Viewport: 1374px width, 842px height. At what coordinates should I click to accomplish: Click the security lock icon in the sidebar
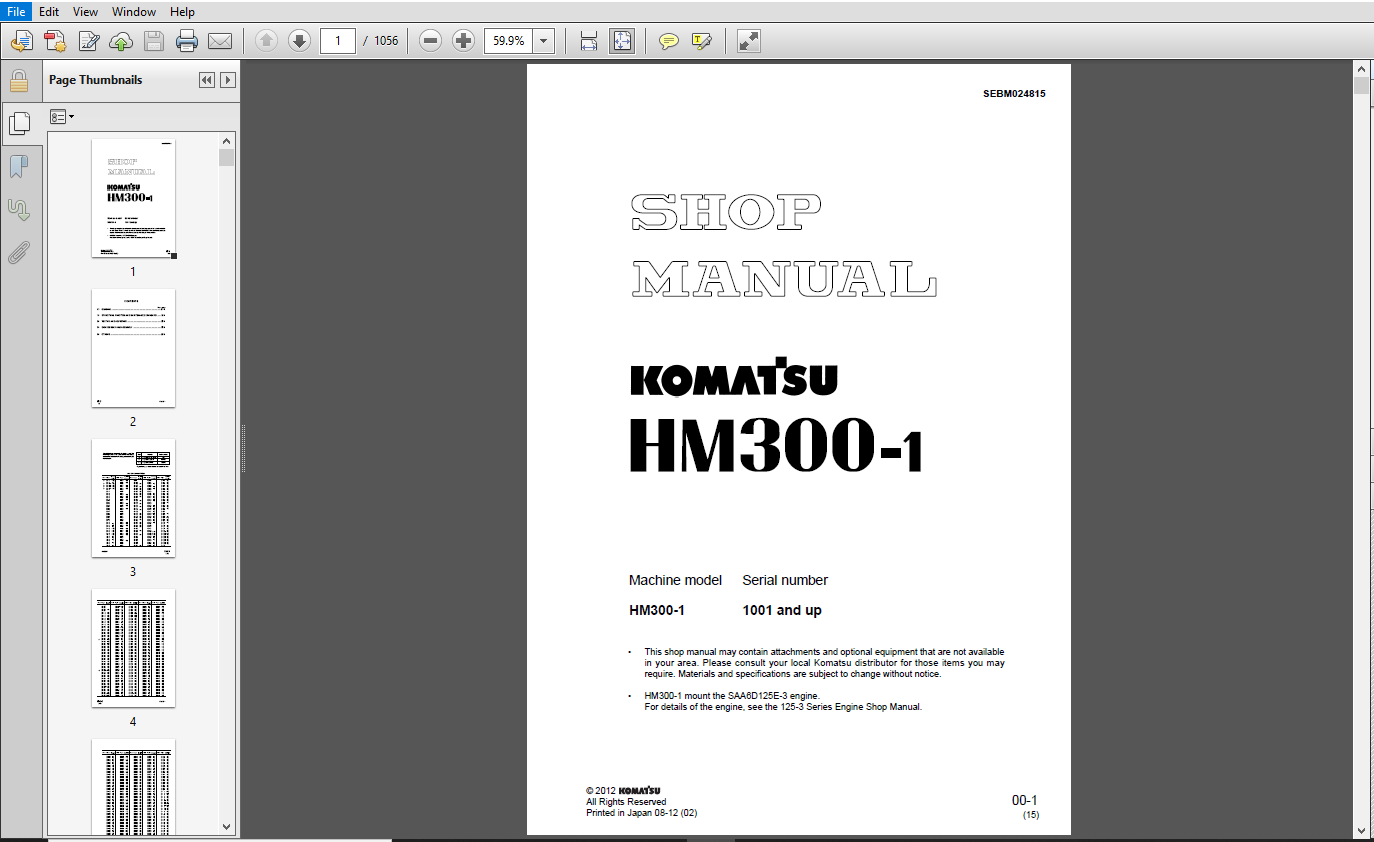tap(19, 80)
